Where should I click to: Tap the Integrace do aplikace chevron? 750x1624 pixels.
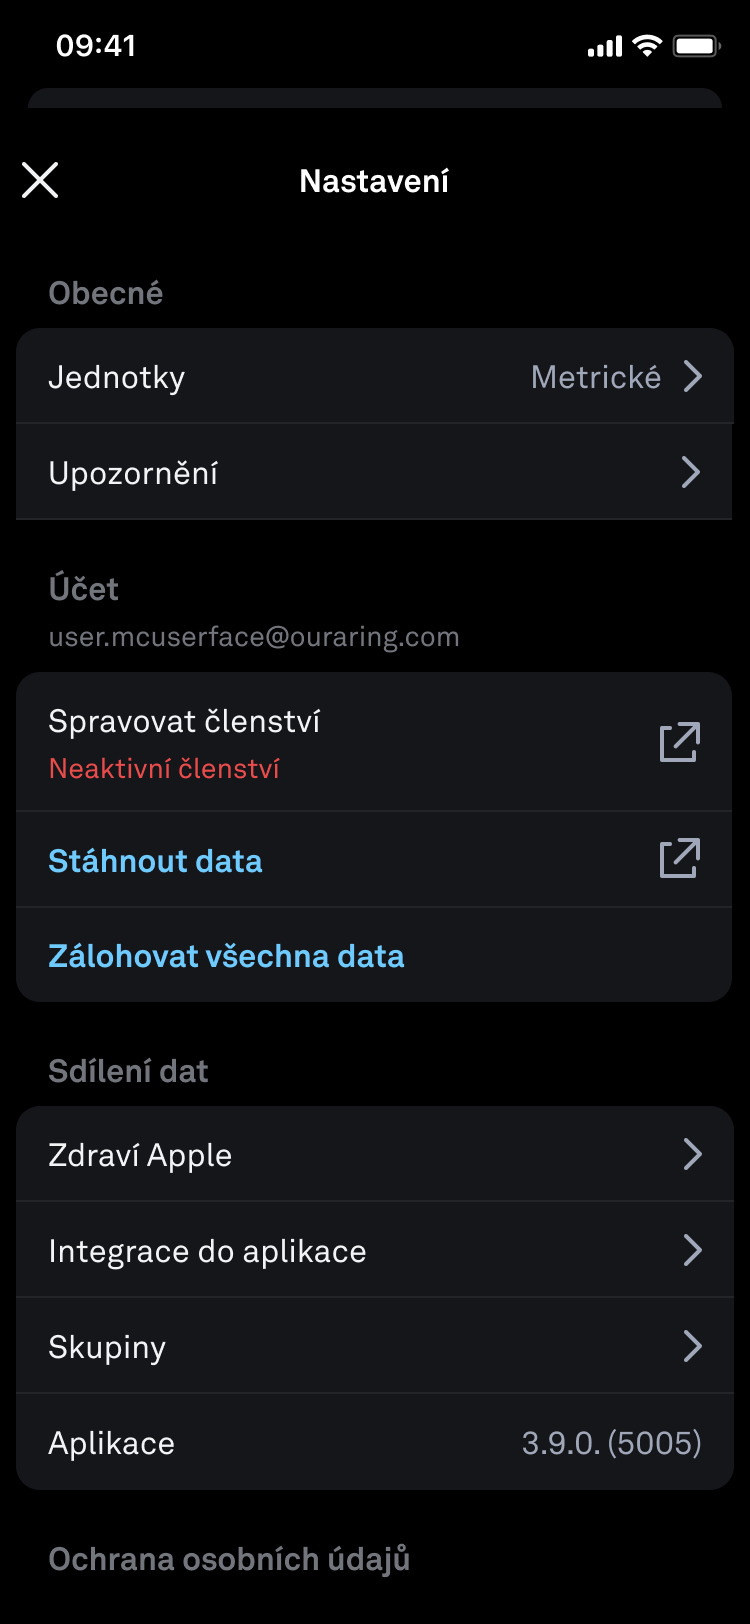(692, 1250)
